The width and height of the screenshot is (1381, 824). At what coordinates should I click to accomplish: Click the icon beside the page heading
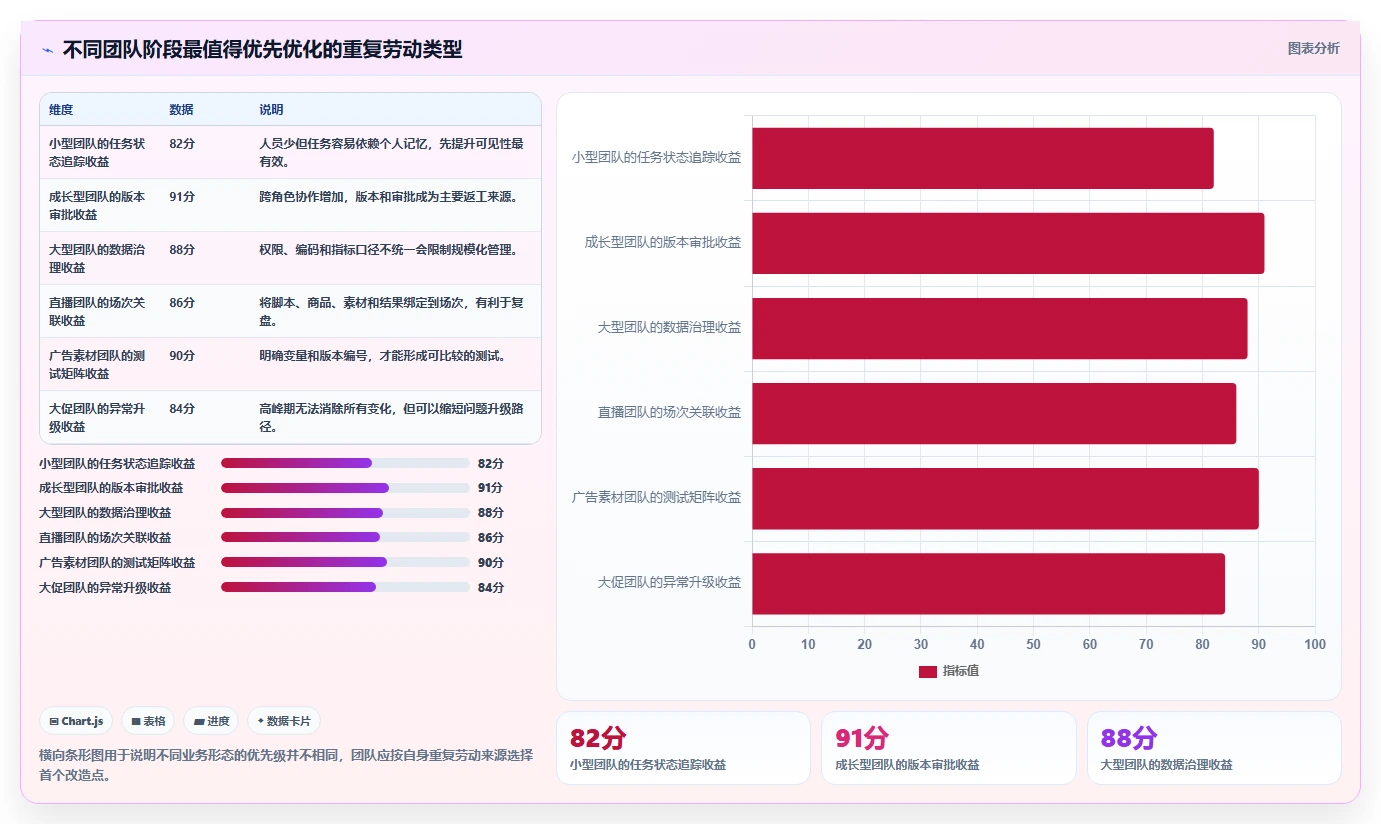pos(47,50)
